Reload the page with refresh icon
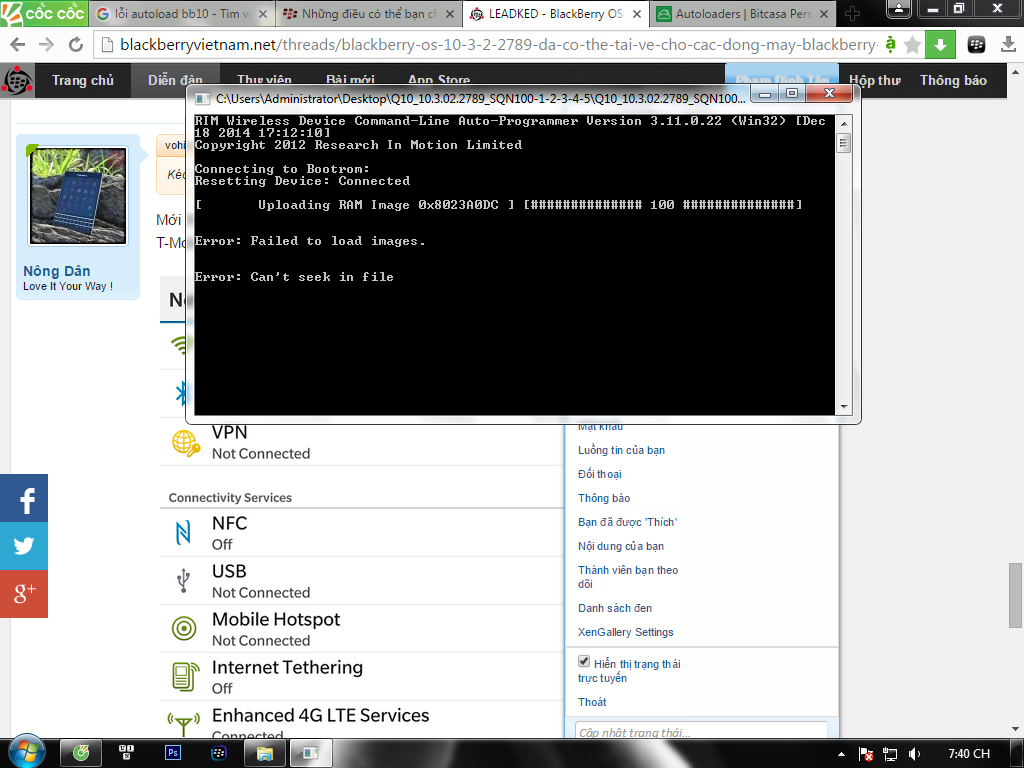Screen dimensions: 1024x768 point(75,45)
